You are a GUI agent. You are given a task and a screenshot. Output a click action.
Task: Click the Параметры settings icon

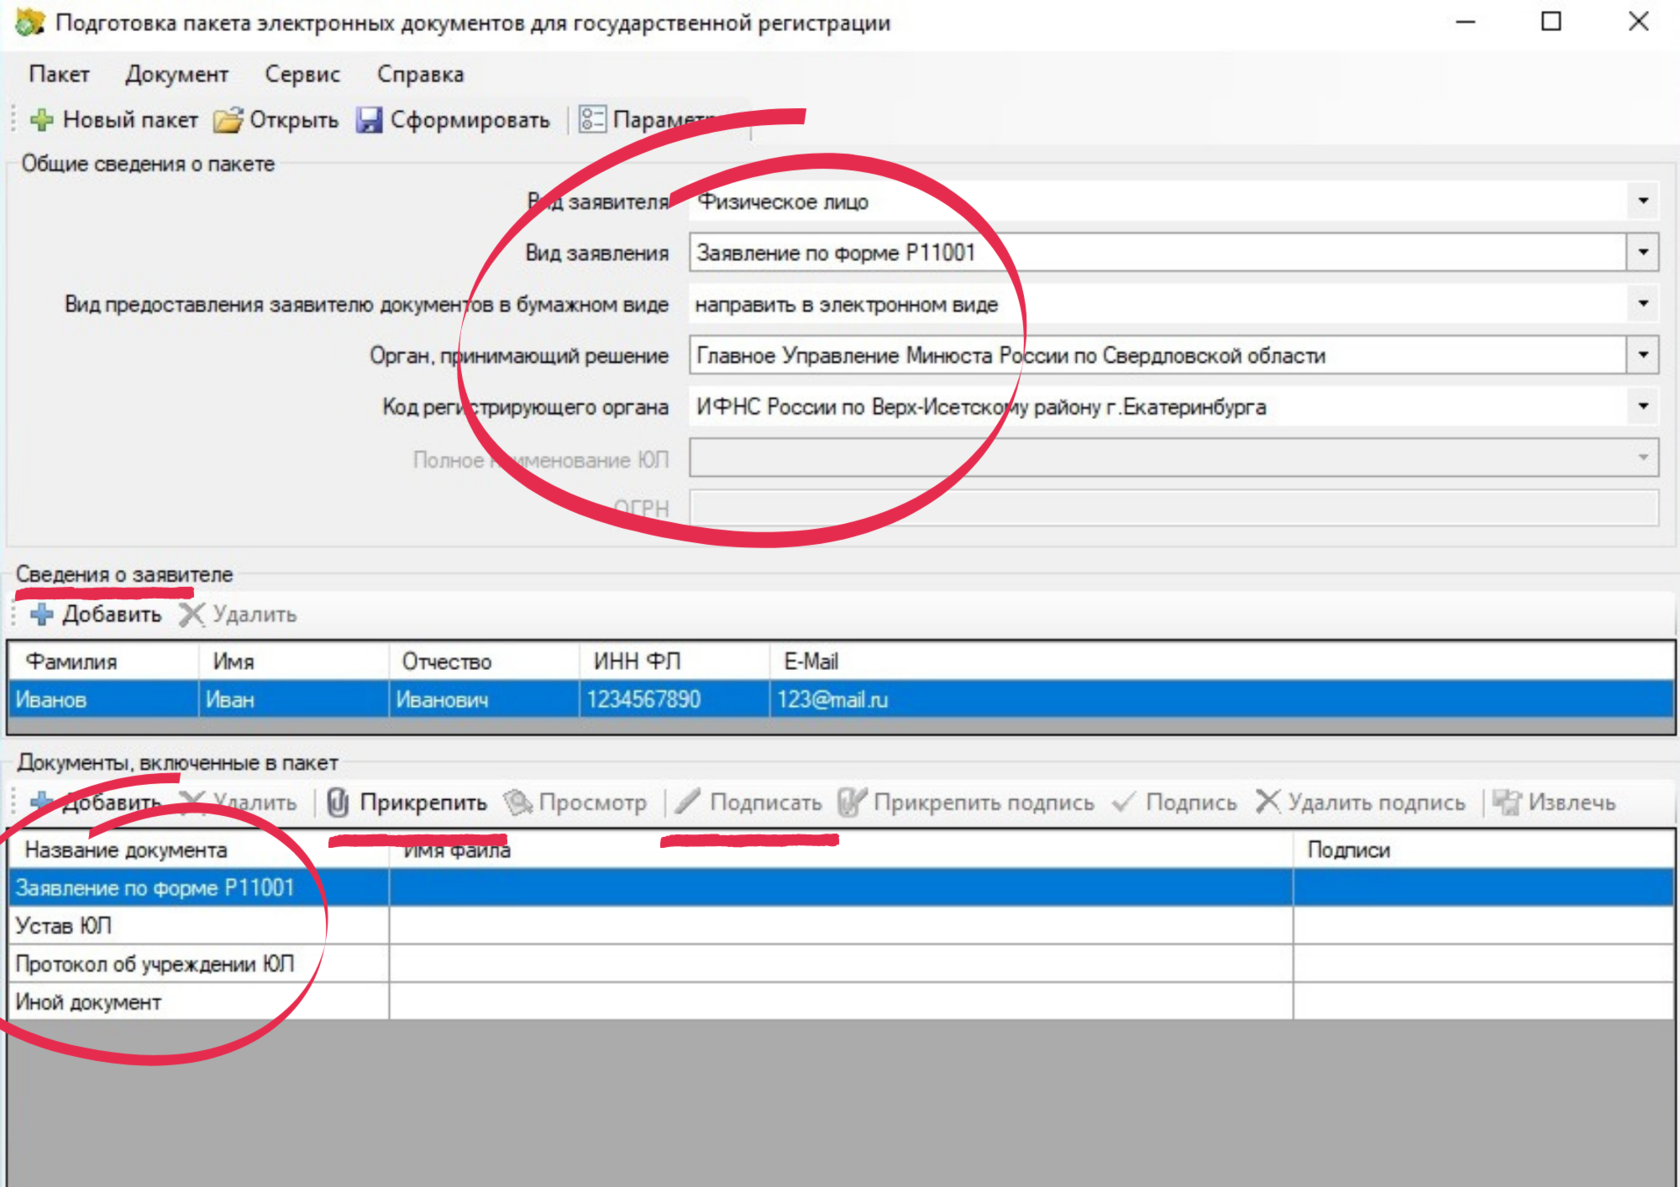592,120
